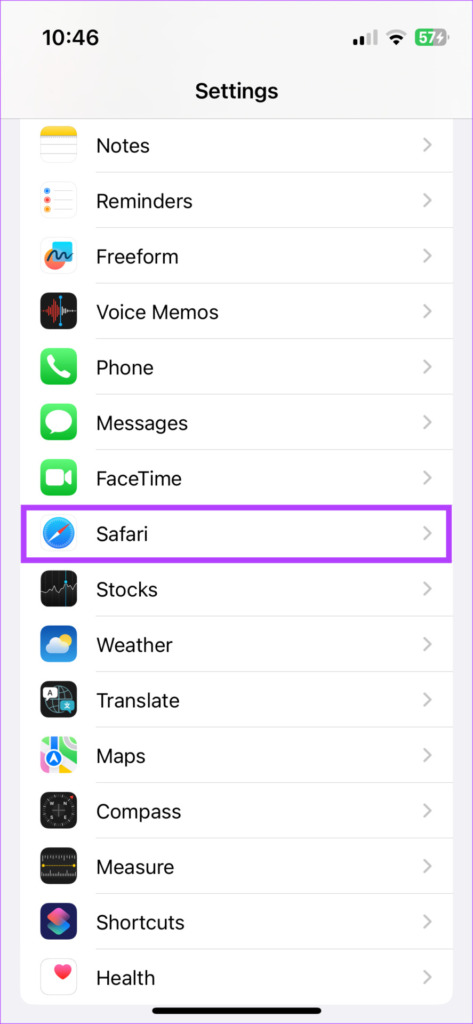Tap the Safari compass icon
473x1024 pixels.
[58, 534]
